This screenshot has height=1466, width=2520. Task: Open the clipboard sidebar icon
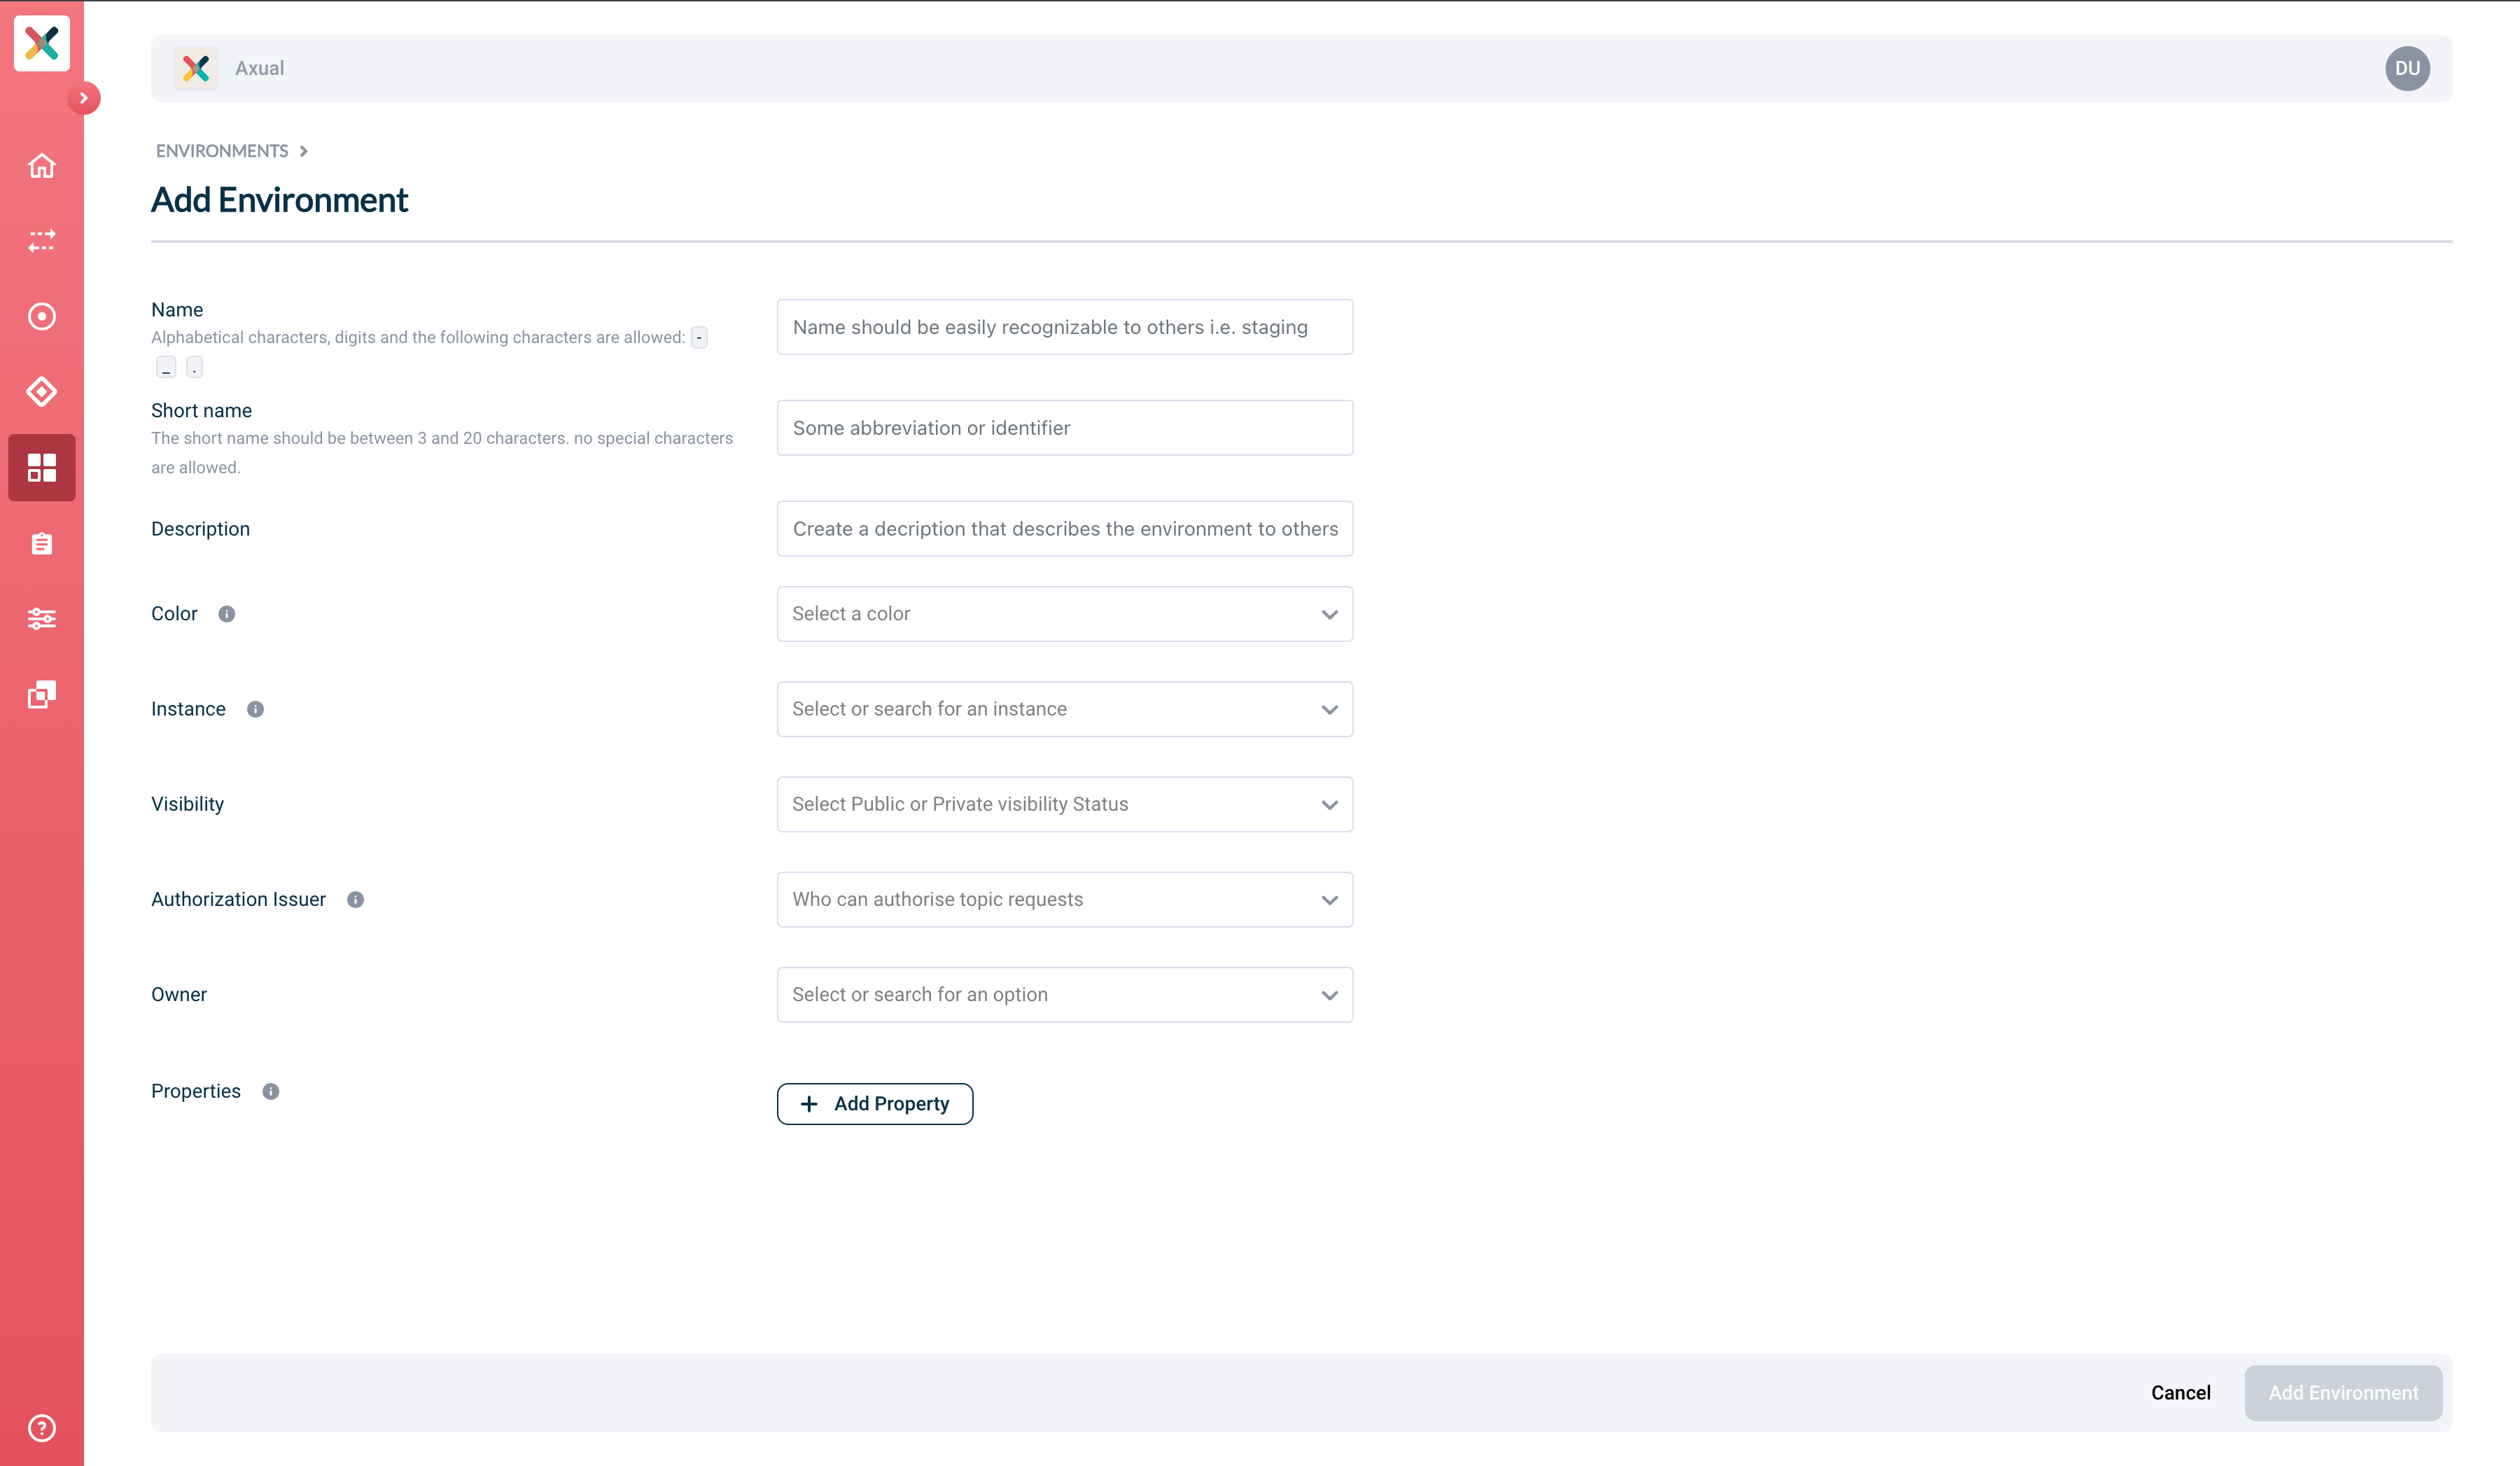[41, 543]
